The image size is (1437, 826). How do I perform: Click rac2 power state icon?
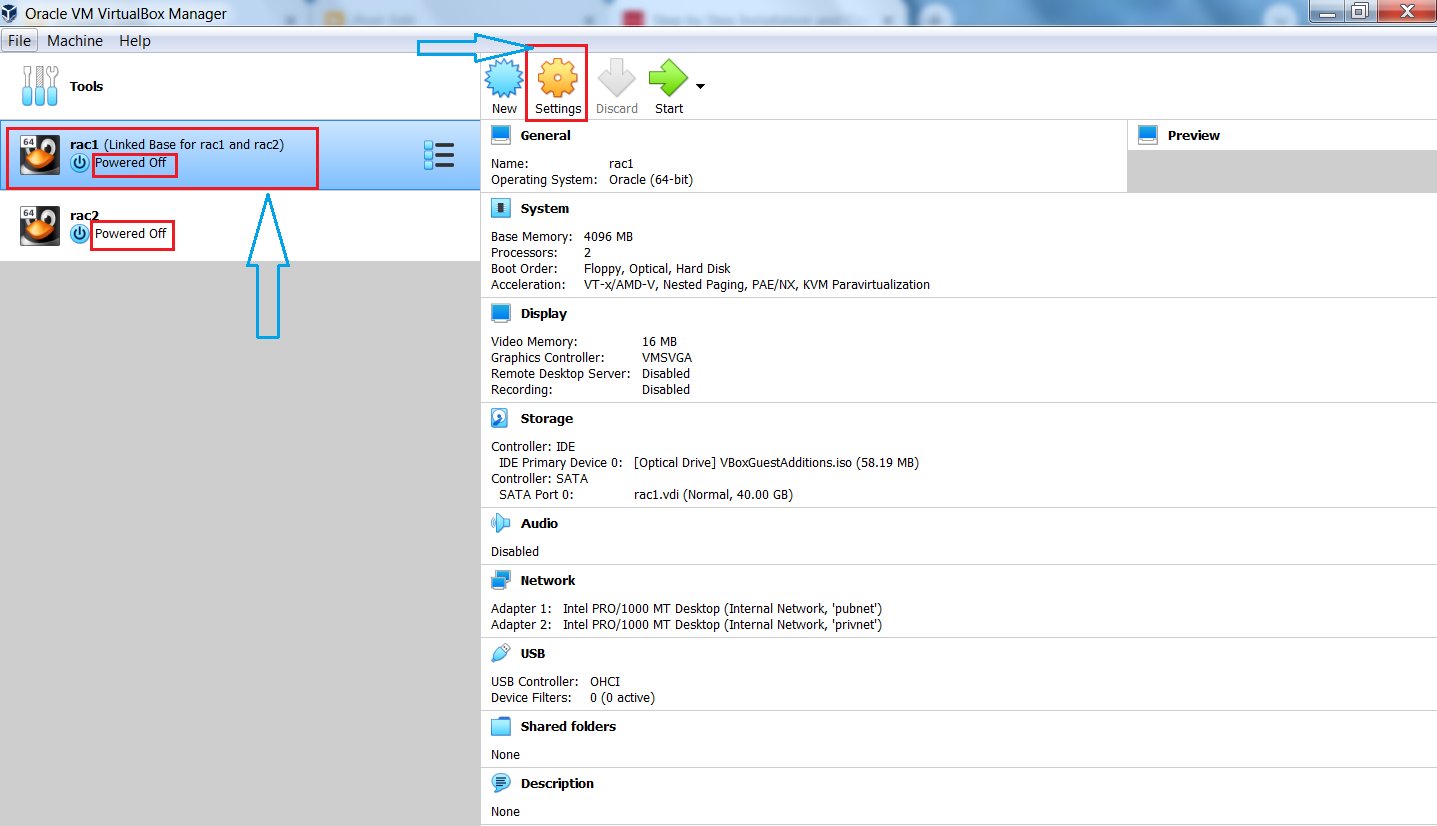pyautogui.click(x=80, y=234)
